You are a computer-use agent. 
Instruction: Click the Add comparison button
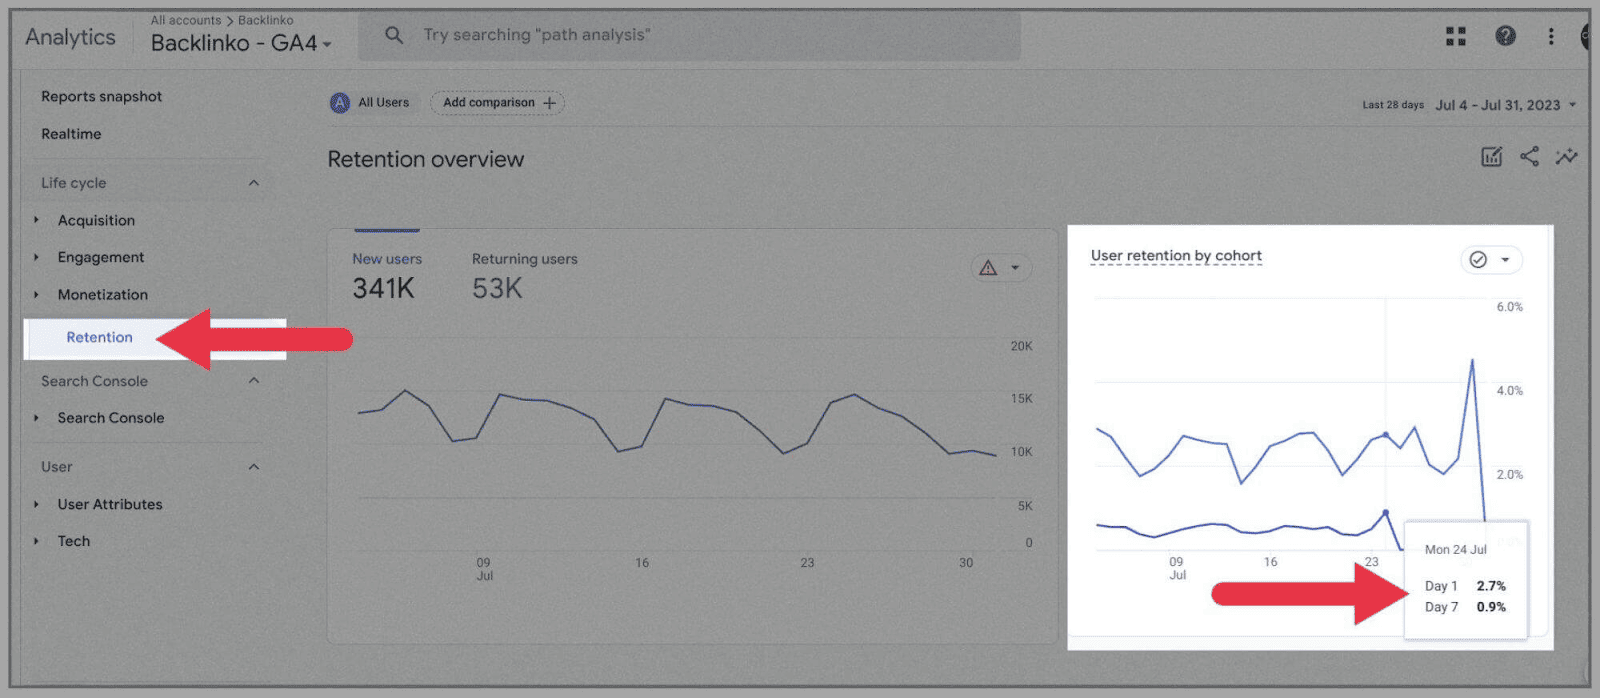pos(497,102)
